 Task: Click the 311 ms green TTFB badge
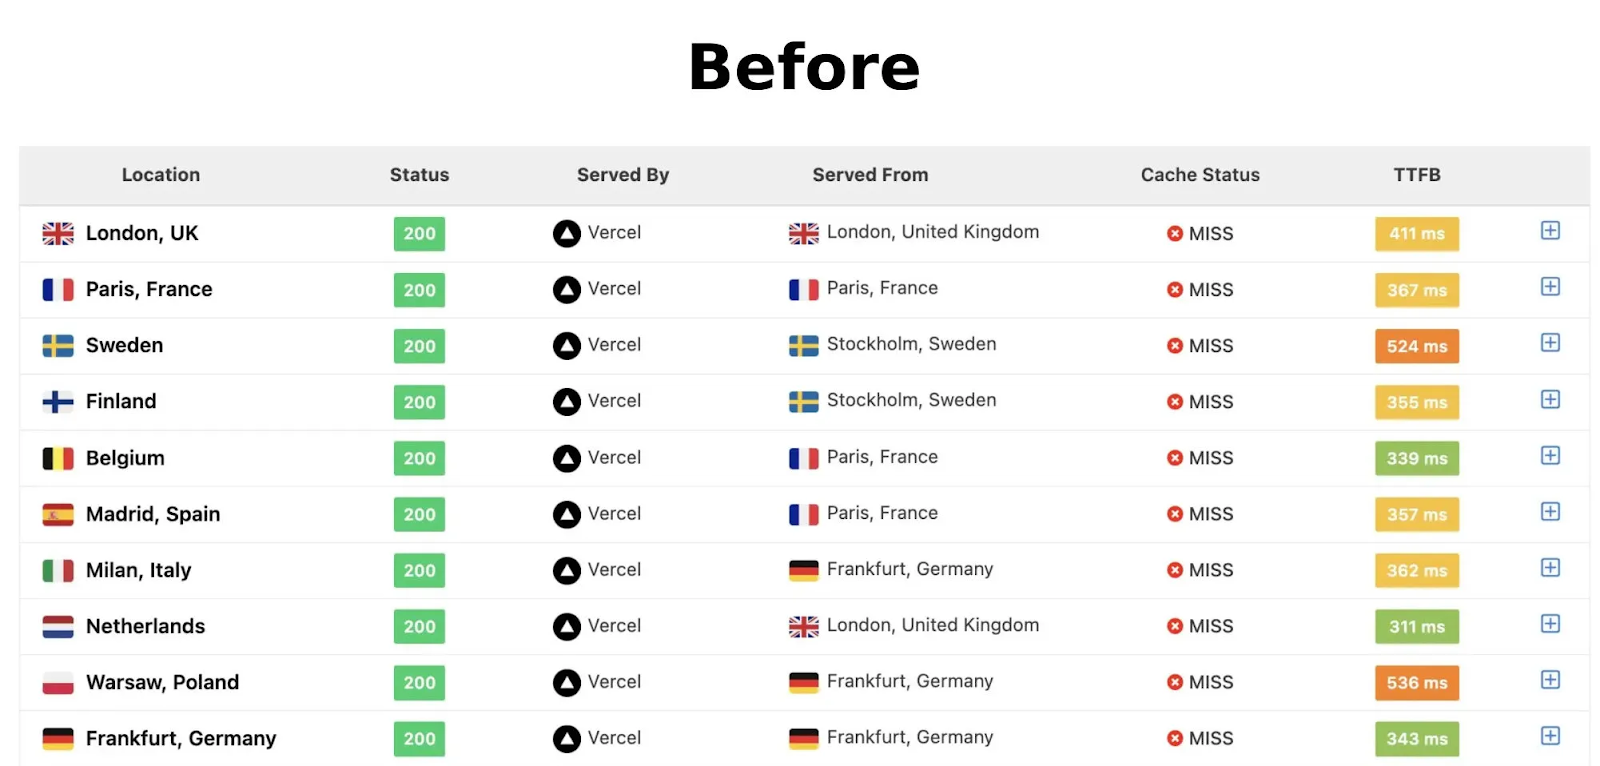click(x=1417, y=627)
